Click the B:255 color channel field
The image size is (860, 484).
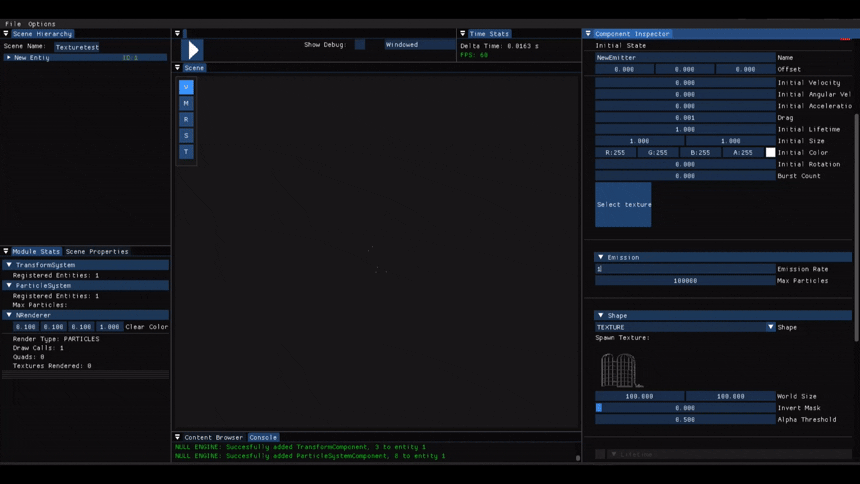coord(700,153)
